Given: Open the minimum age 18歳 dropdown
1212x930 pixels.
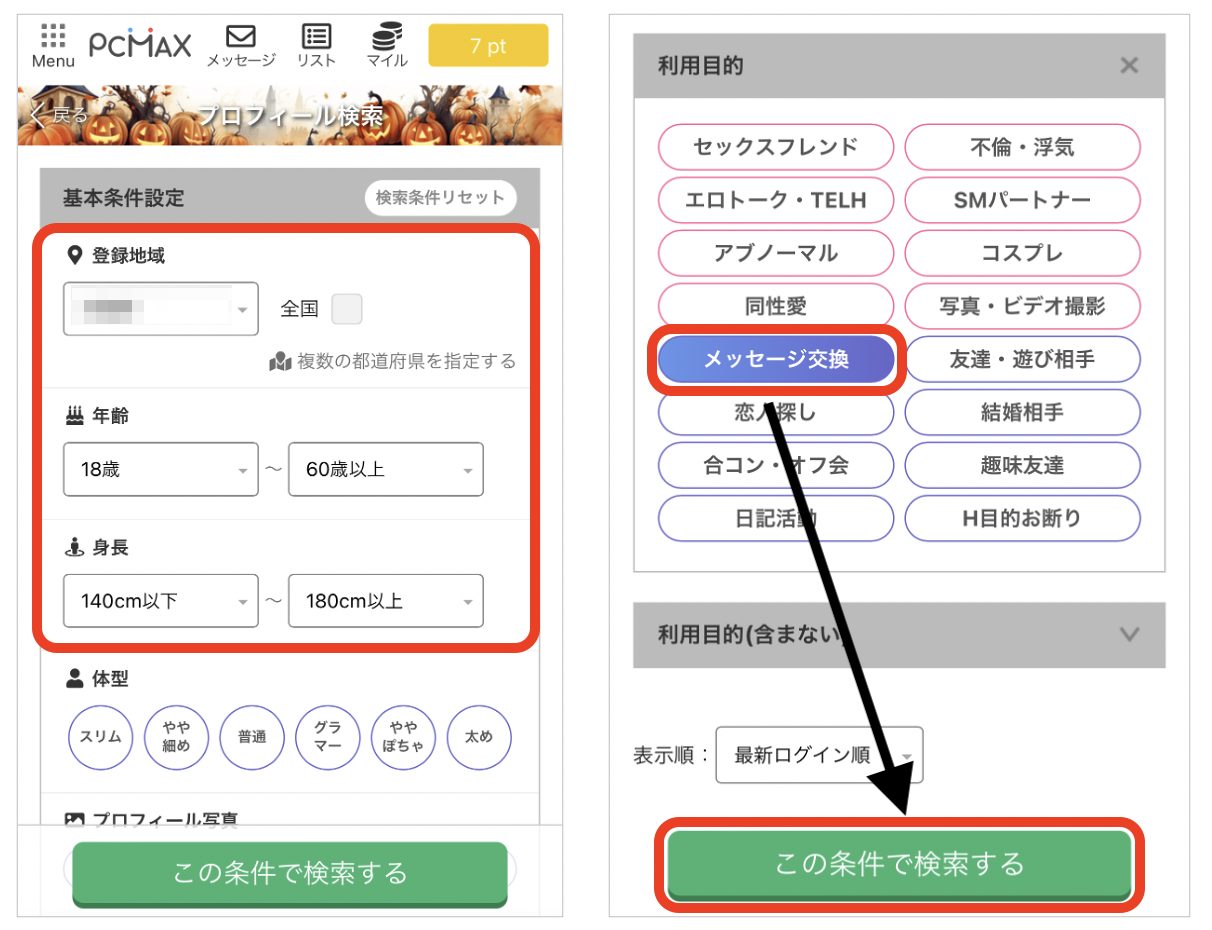Looking at the screenshot, I should click(x=160, y=469).
